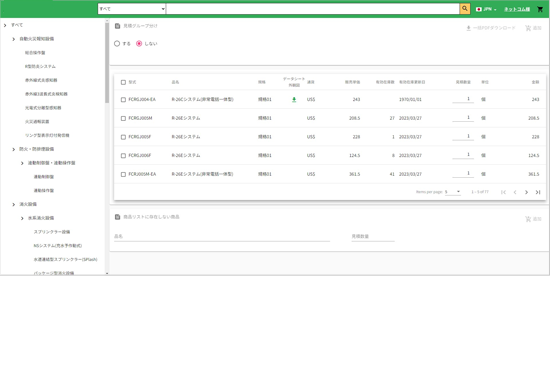550x388 pixels.
Task: Download datasheet for FCRGJ004-EA row
Action: click(294, 100)
